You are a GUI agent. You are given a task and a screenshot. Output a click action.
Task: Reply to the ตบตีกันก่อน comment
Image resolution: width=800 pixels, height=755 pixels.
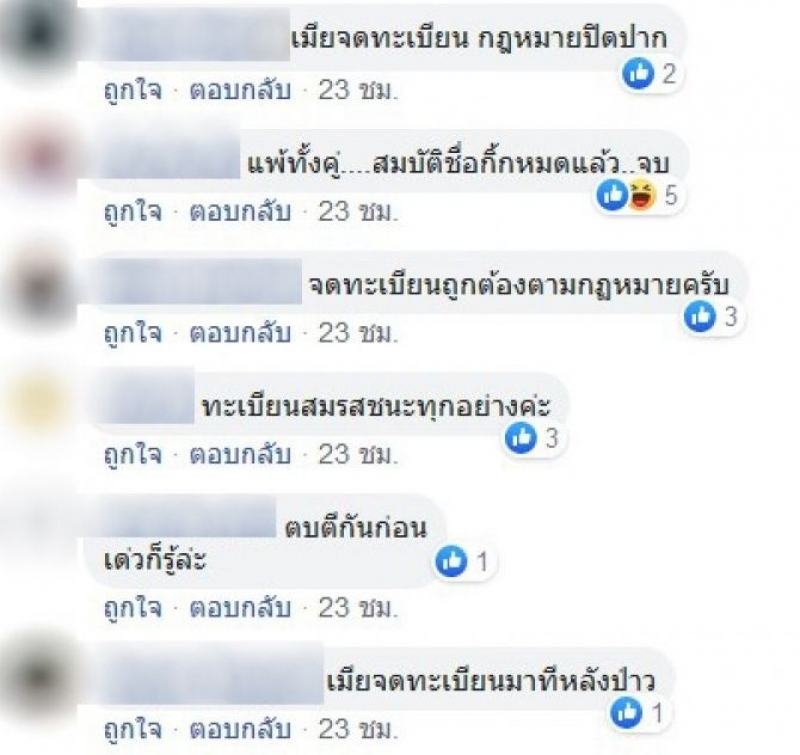[240, 608]
